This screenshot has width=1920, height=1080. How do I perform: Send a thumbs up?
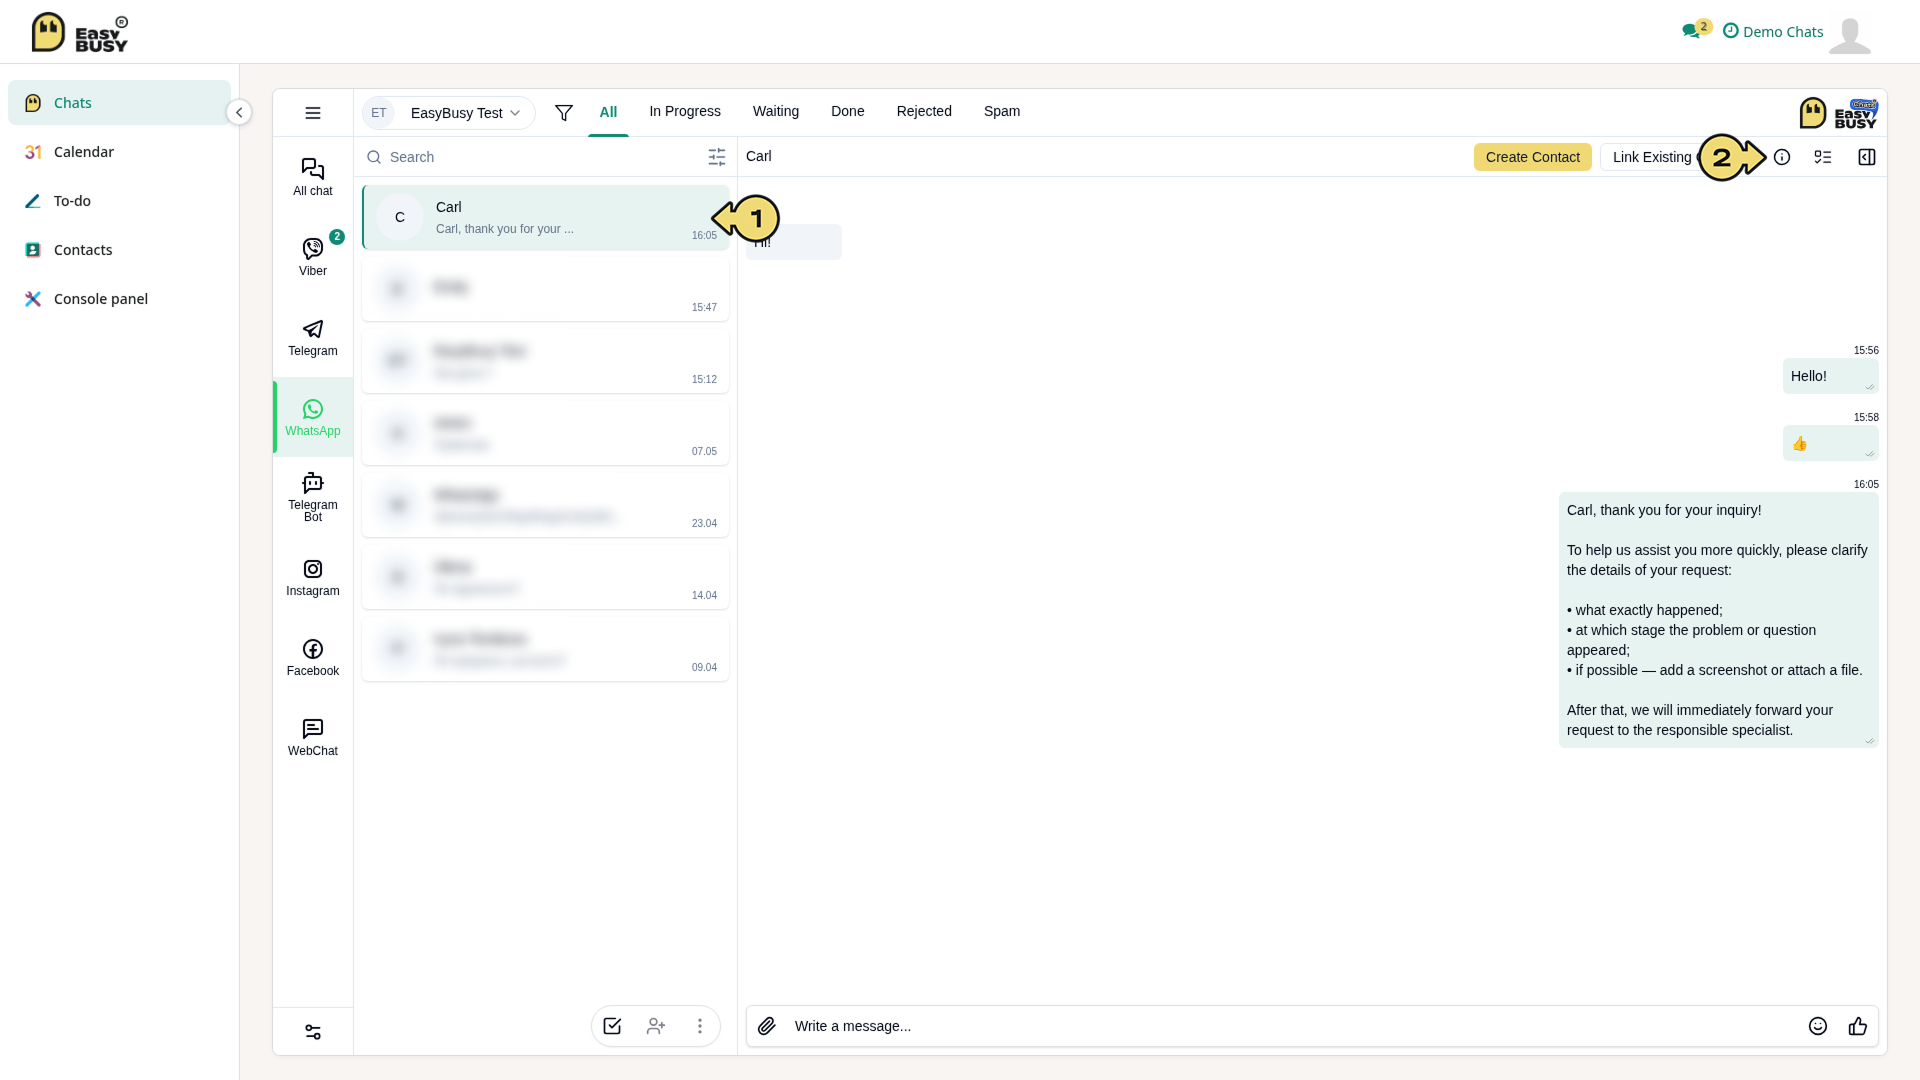[1858, 1026]
